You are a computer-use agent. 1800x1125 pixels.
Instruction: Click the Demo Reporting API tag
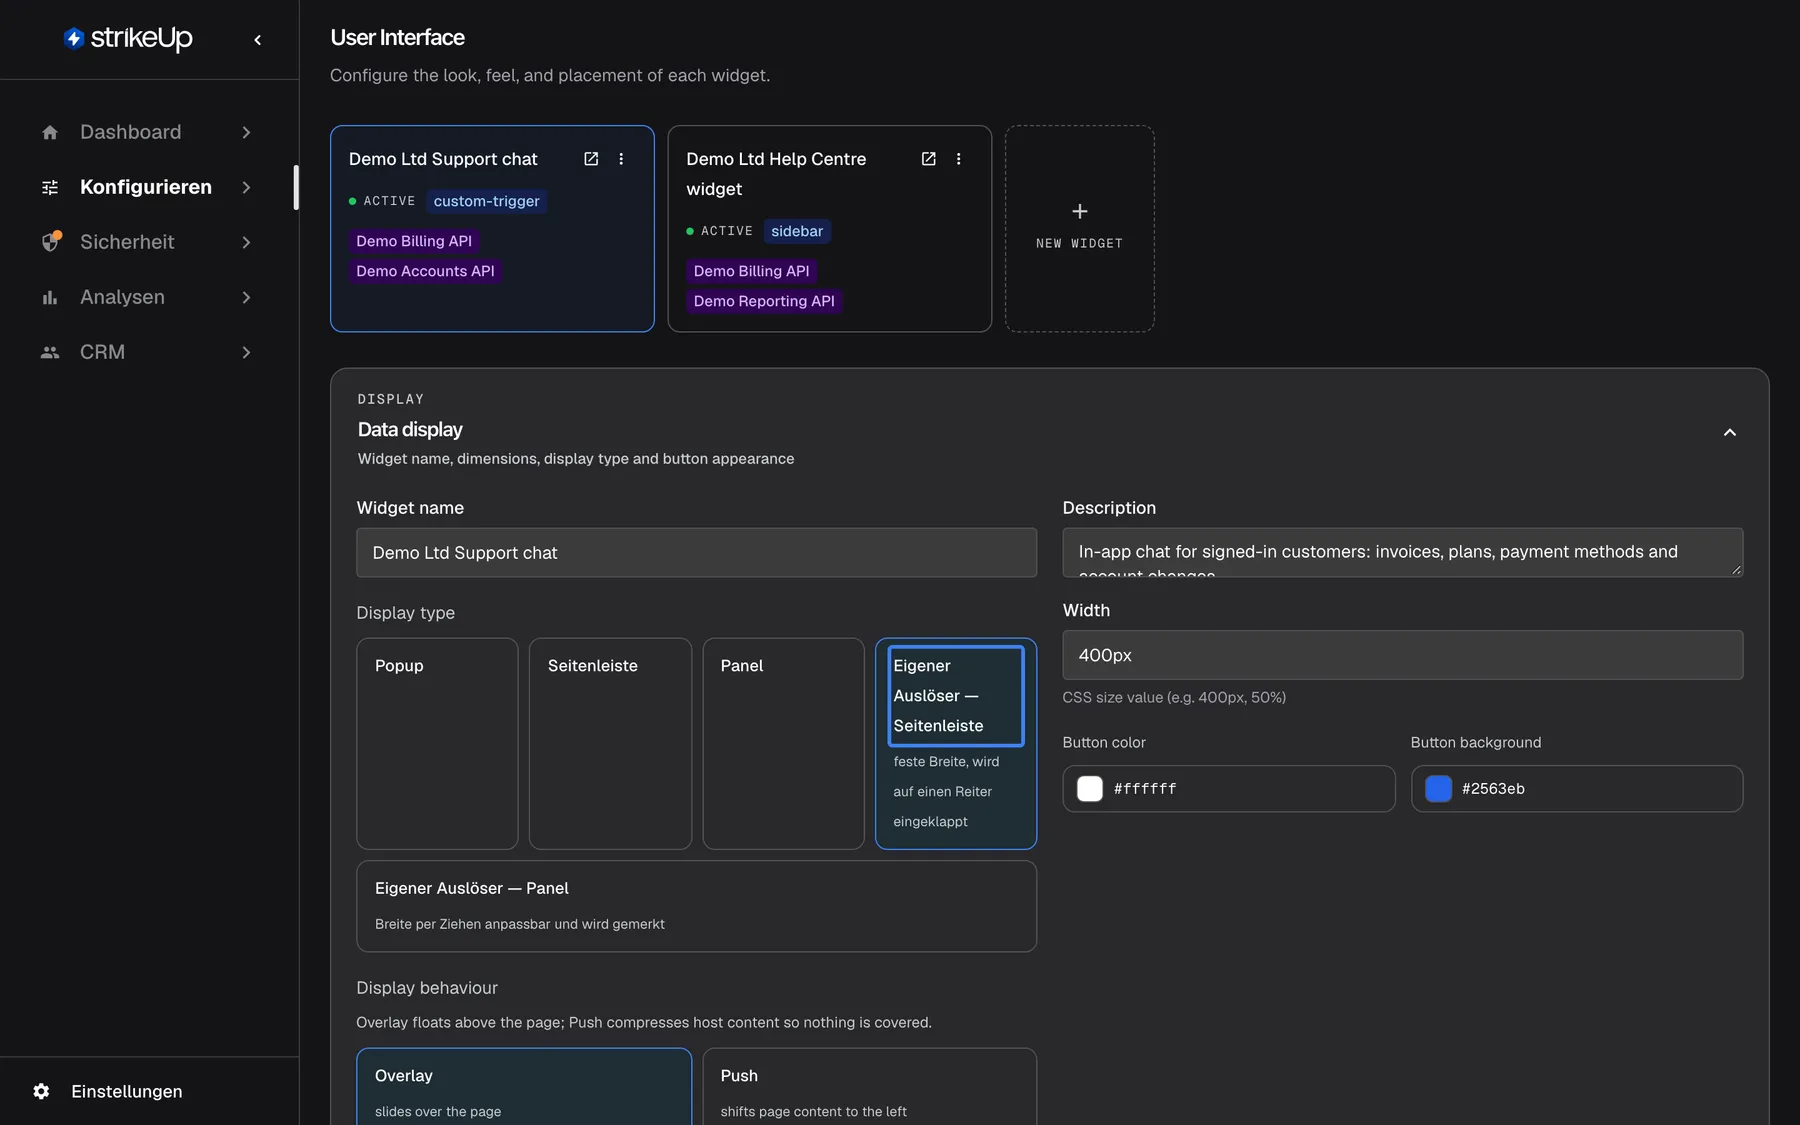764,301
